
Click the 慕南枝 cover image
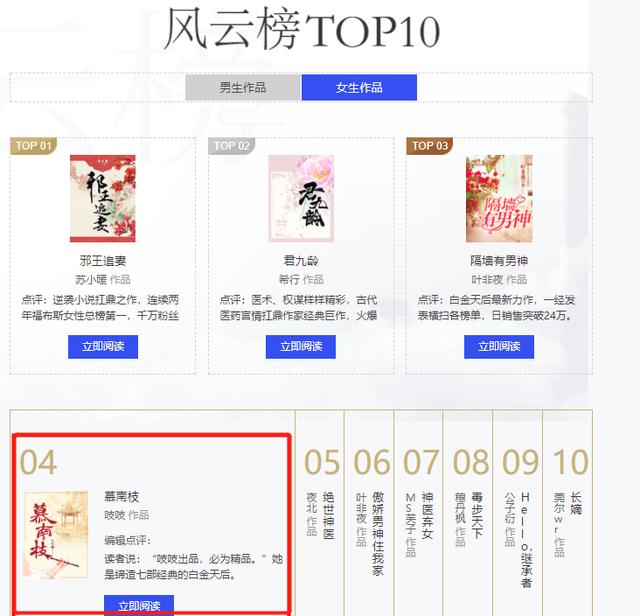pyautogui.click(x=56, y=535)
